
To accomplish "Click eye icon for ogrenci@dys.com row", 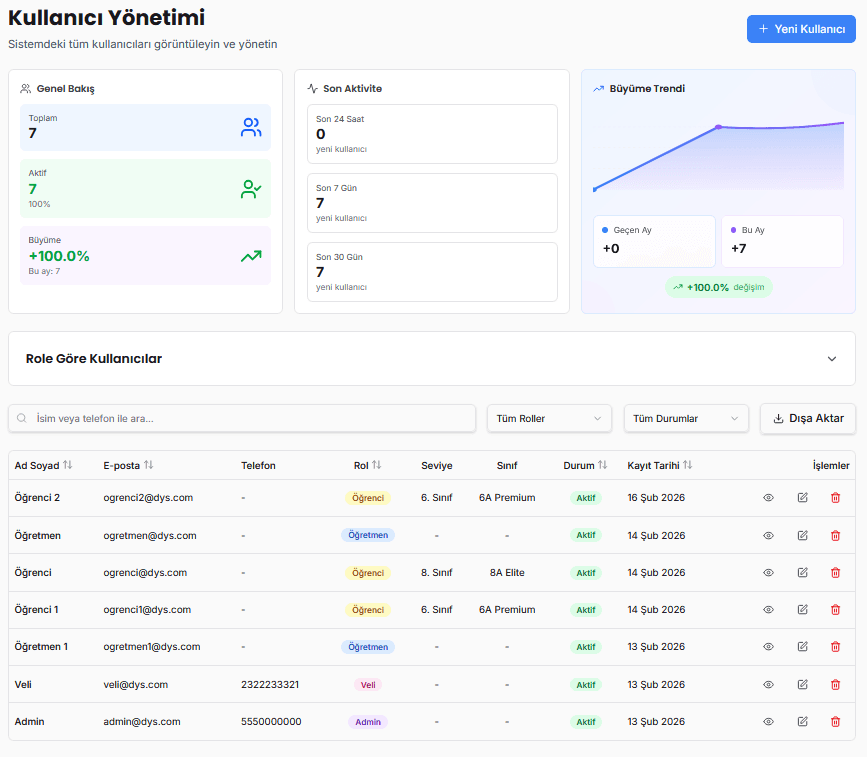I will (x=768, y=573).
